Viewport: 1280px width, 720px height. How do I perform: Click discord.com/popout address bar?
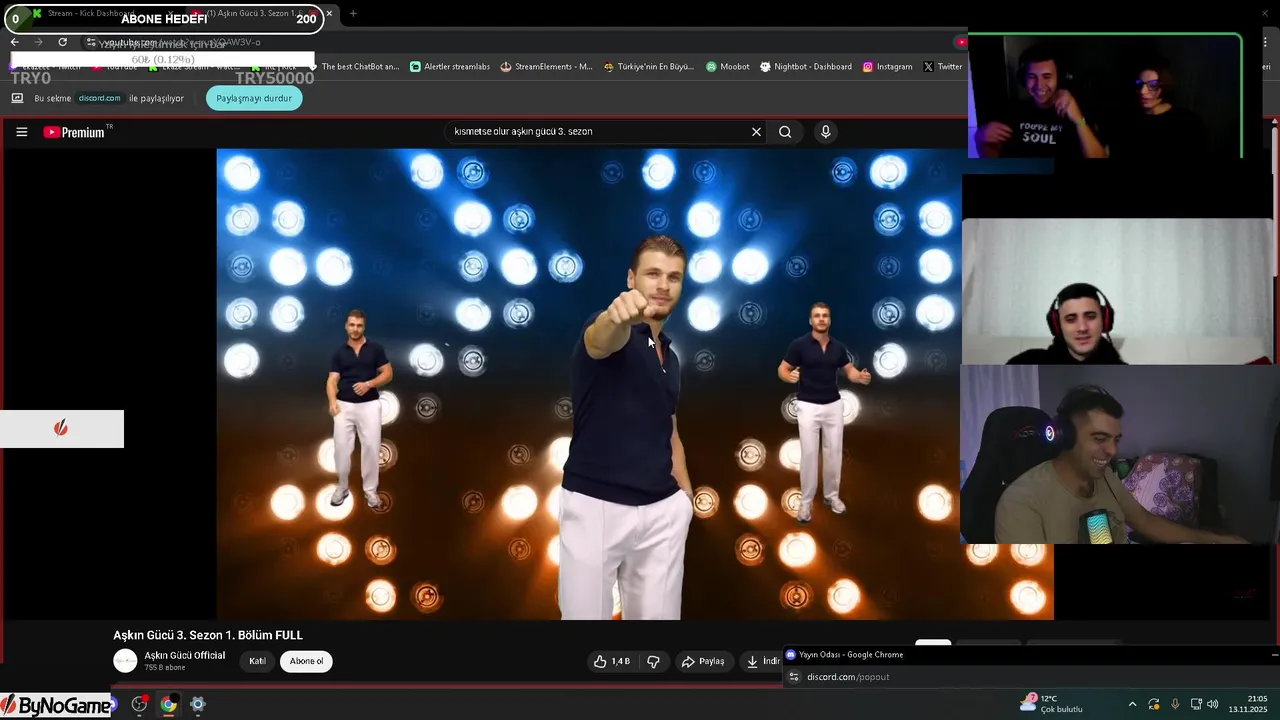pyautogui.click(x=1030, y=677)
